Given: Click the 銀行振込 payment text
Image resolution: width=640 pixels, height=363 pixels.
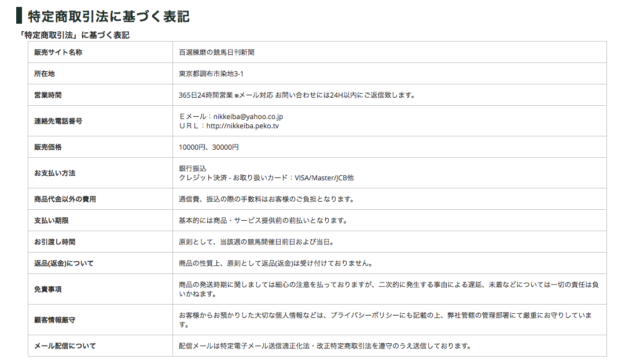Looking at the screenshot, I should 193,168.
